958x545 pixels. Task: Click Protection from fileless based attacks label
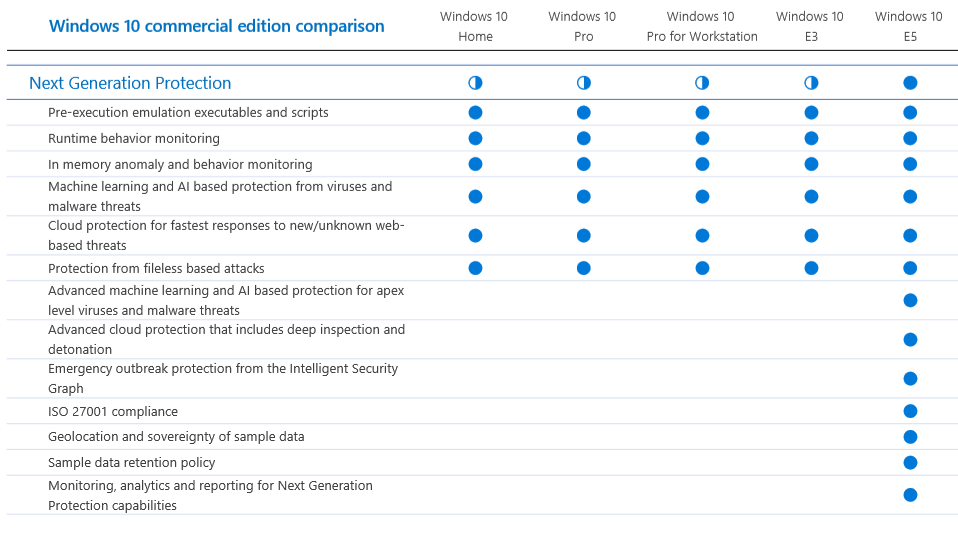click(x=156, y=268)
